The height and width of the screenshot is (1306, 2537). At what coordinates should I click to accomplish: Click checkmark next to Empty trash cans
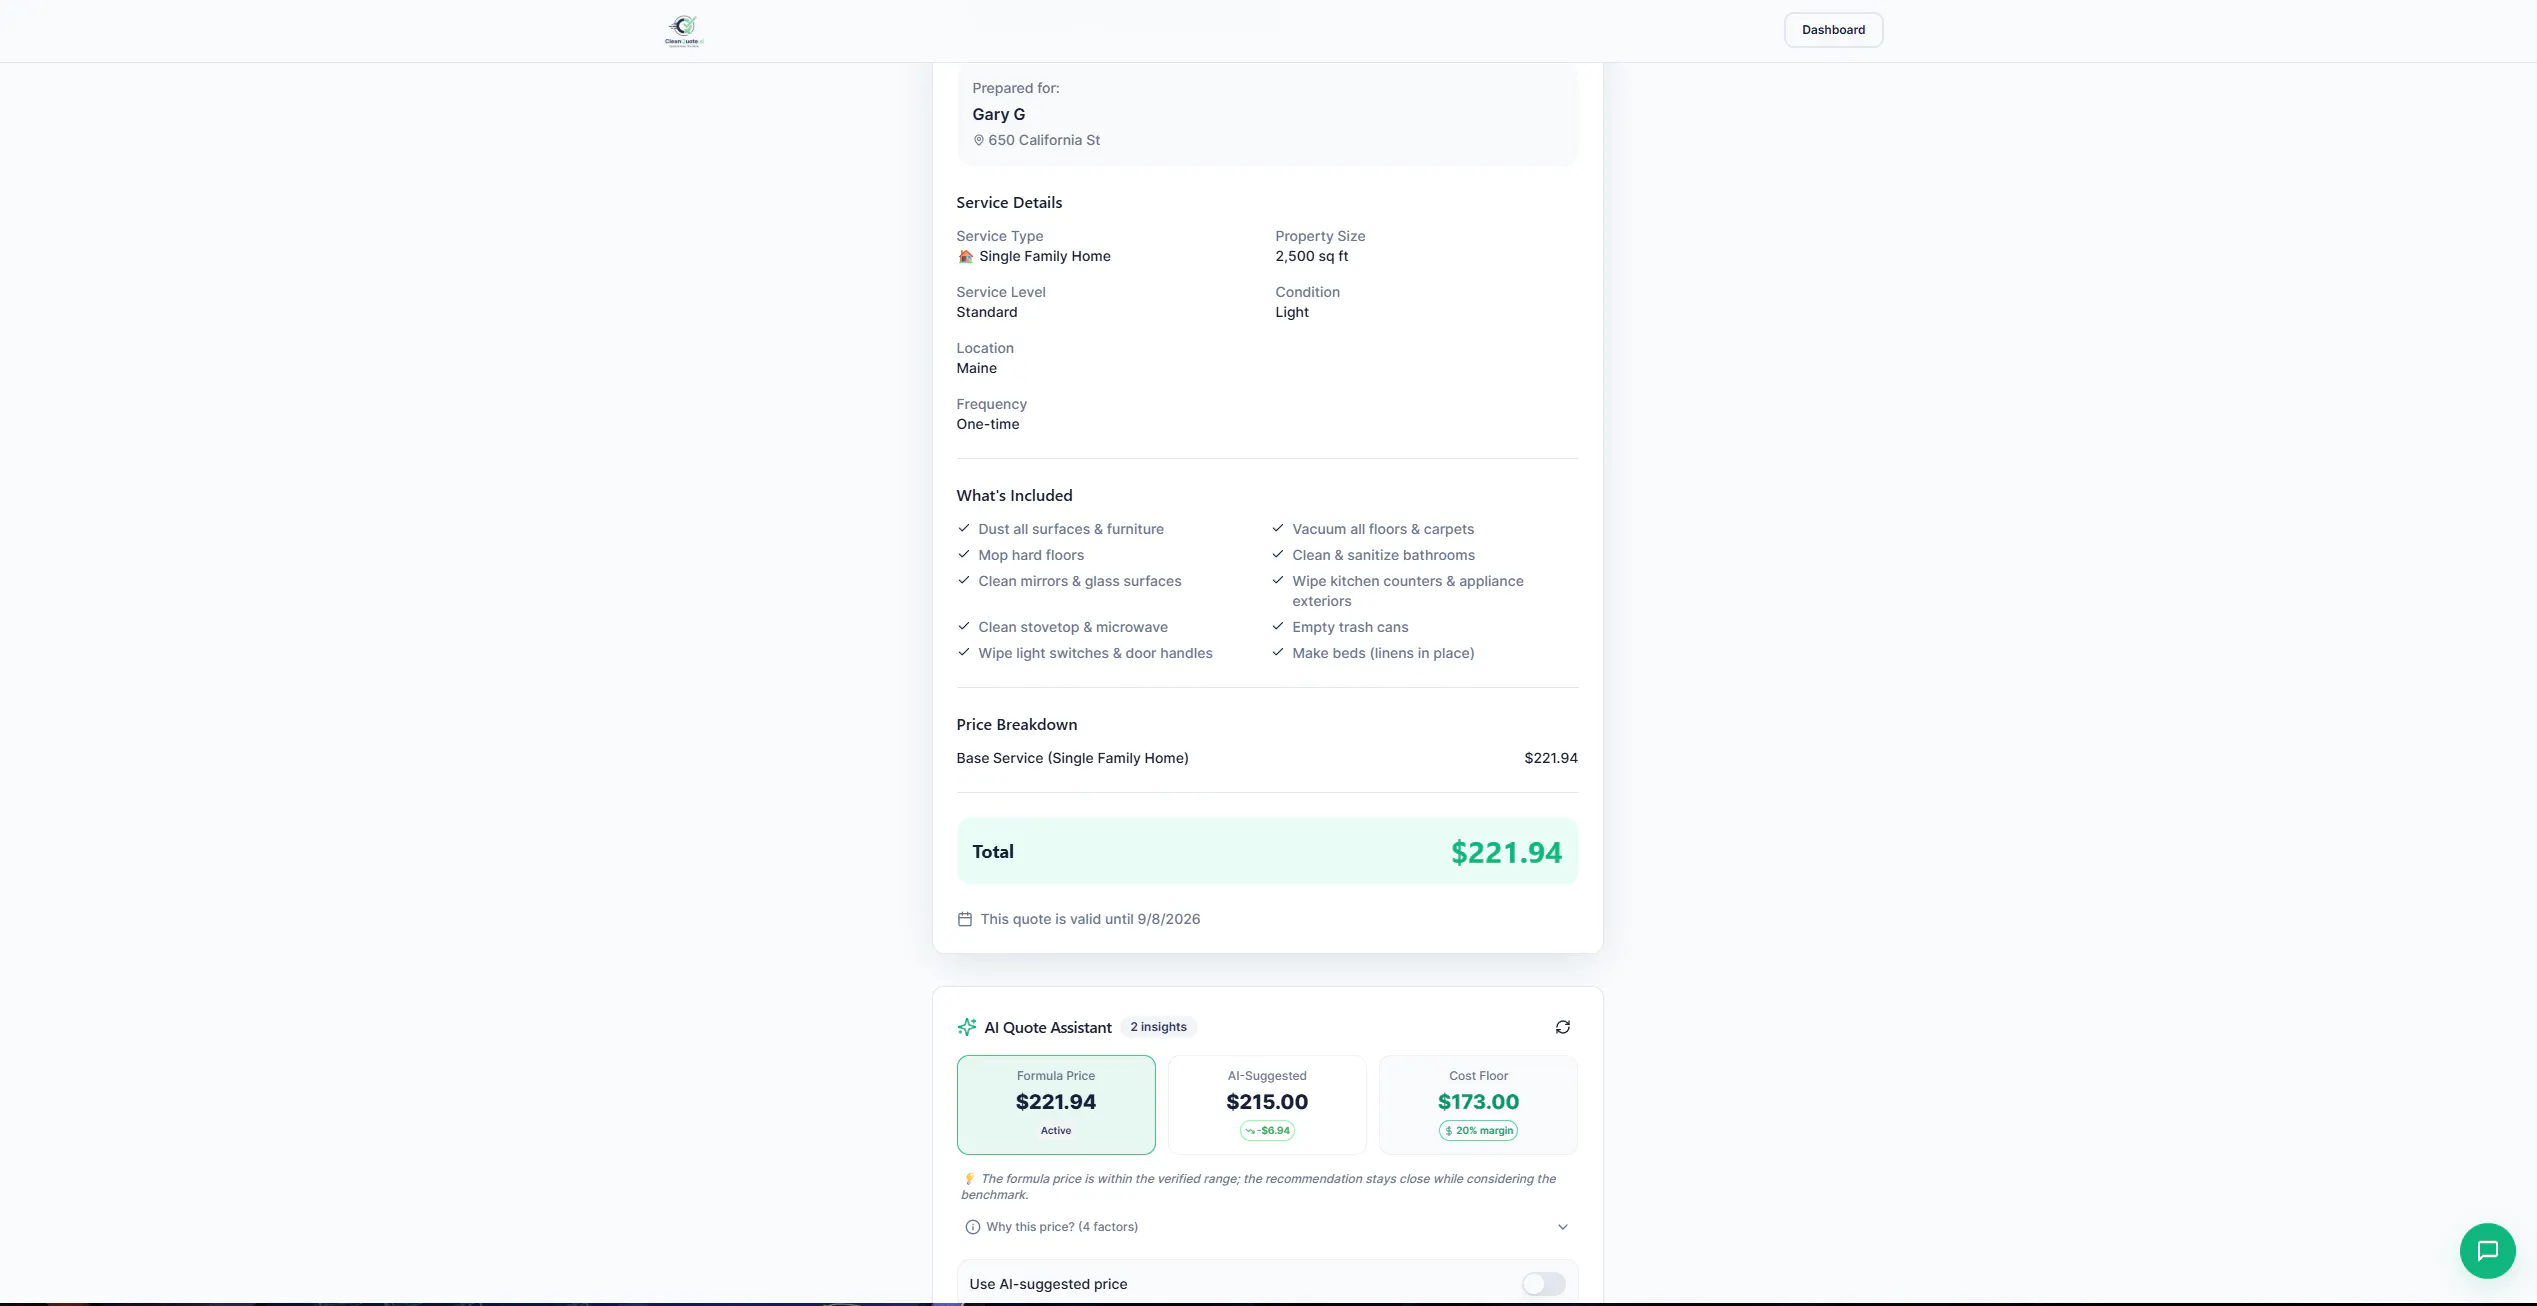(1278, 626)
